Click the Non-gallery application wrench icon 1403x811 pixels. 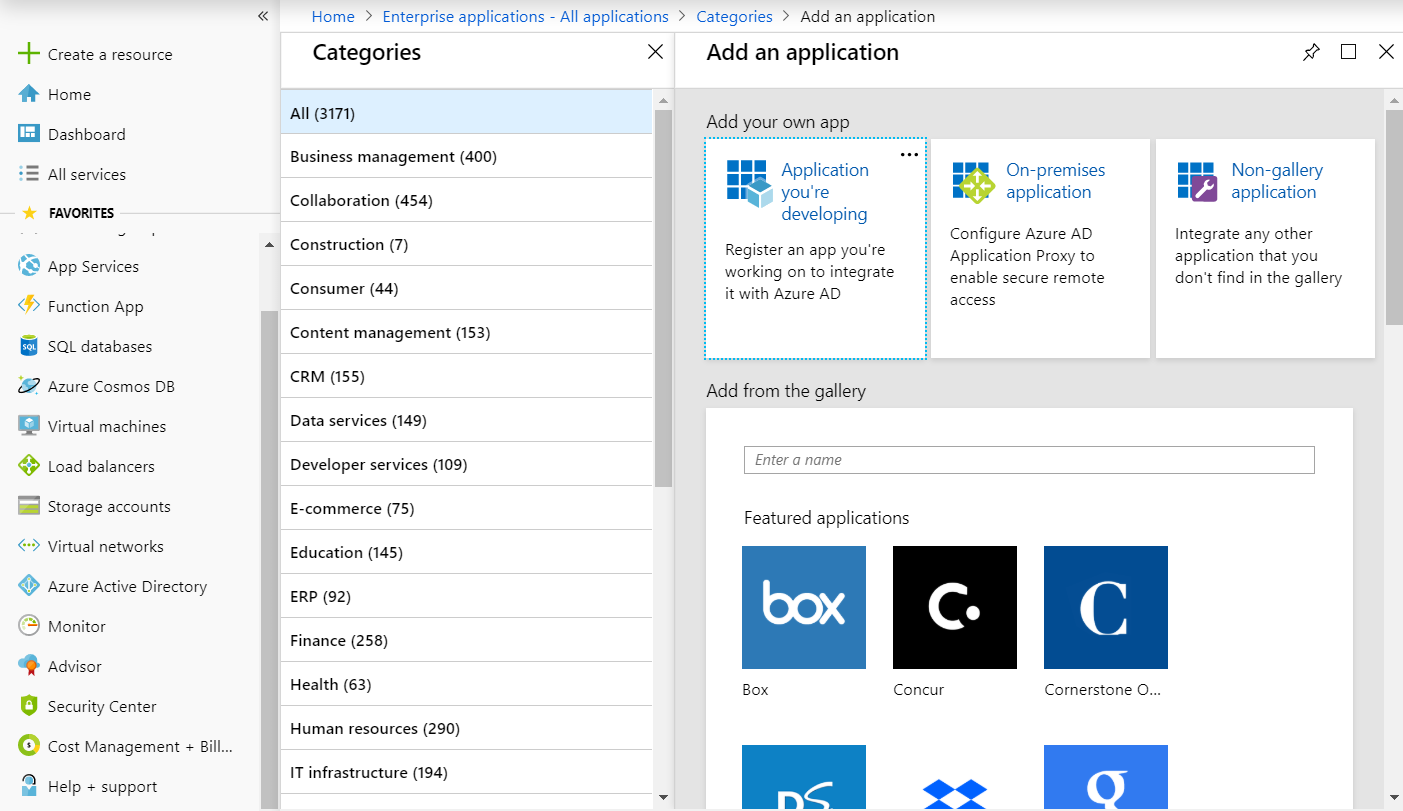coord(1198,182)
